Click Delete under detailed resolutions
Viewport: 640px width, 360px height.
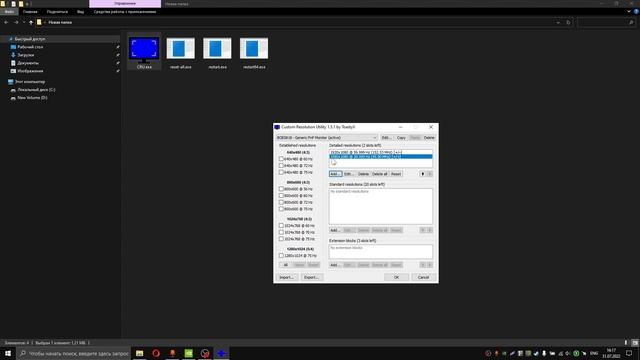[363, 174]
